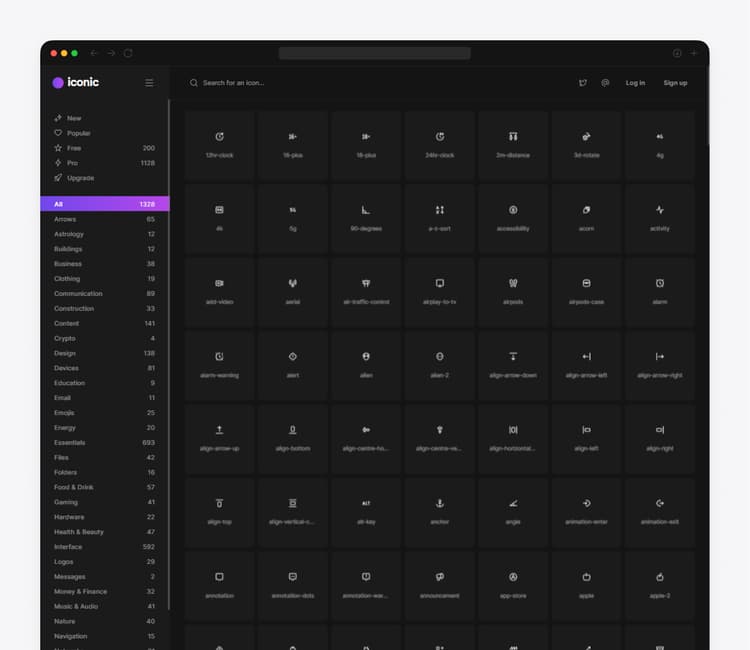Open the Arrows category
750x650 pixels.
pyautogui.click(x=104, y=219)
